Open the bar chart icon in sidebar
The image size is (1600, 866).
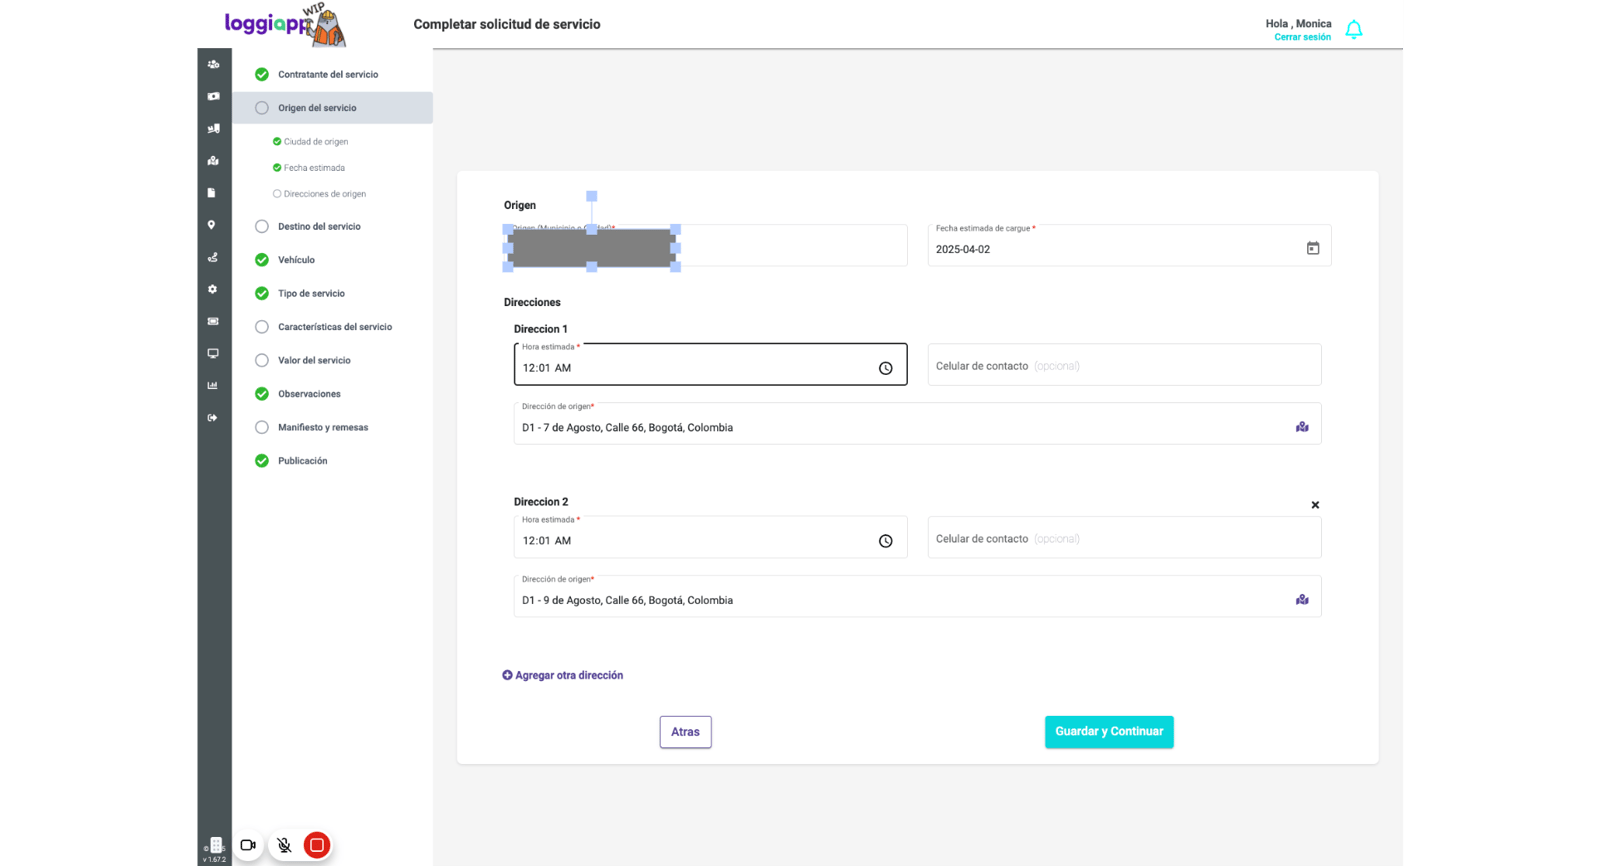[212, 385]
